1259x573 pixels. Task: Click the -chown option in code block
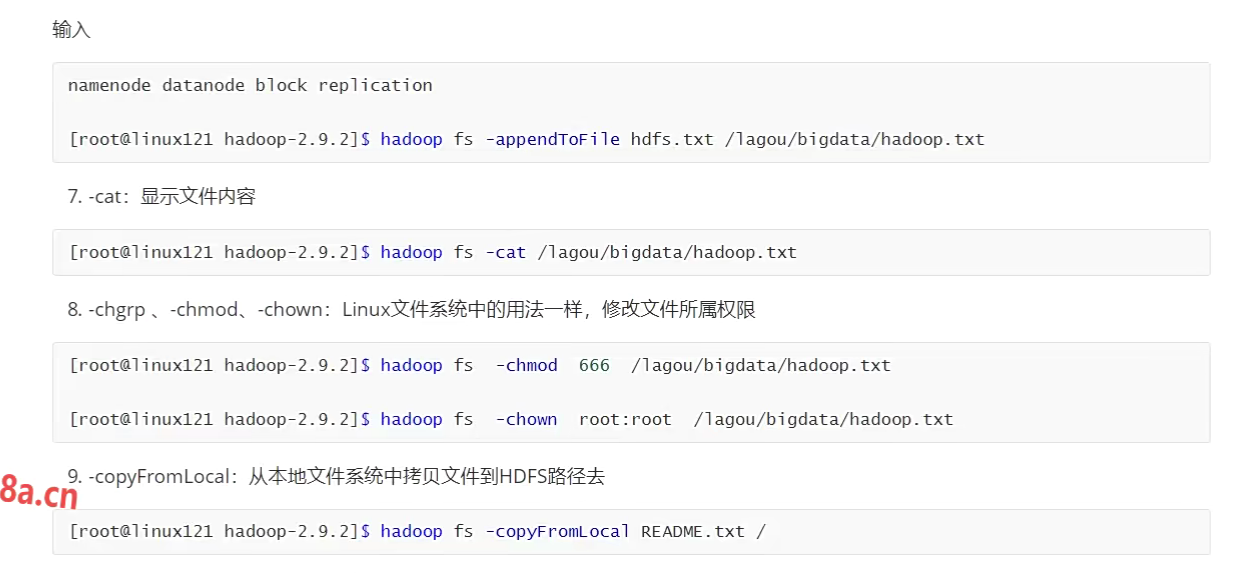[526, 419]
